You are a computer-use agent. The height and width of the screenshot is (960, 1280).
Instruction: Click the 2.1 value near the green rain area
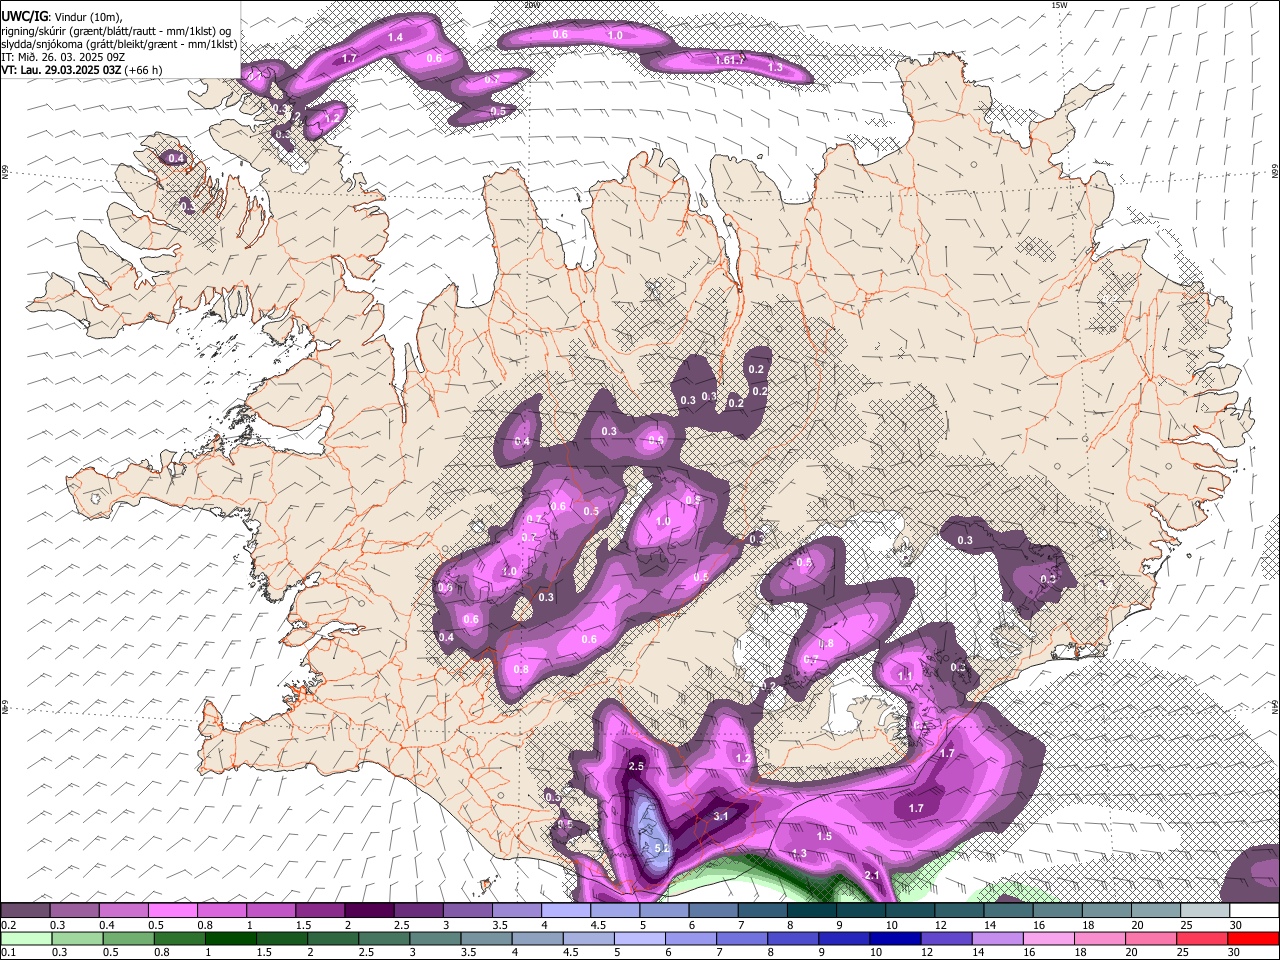pyautogui.click(x=871, y=875)
